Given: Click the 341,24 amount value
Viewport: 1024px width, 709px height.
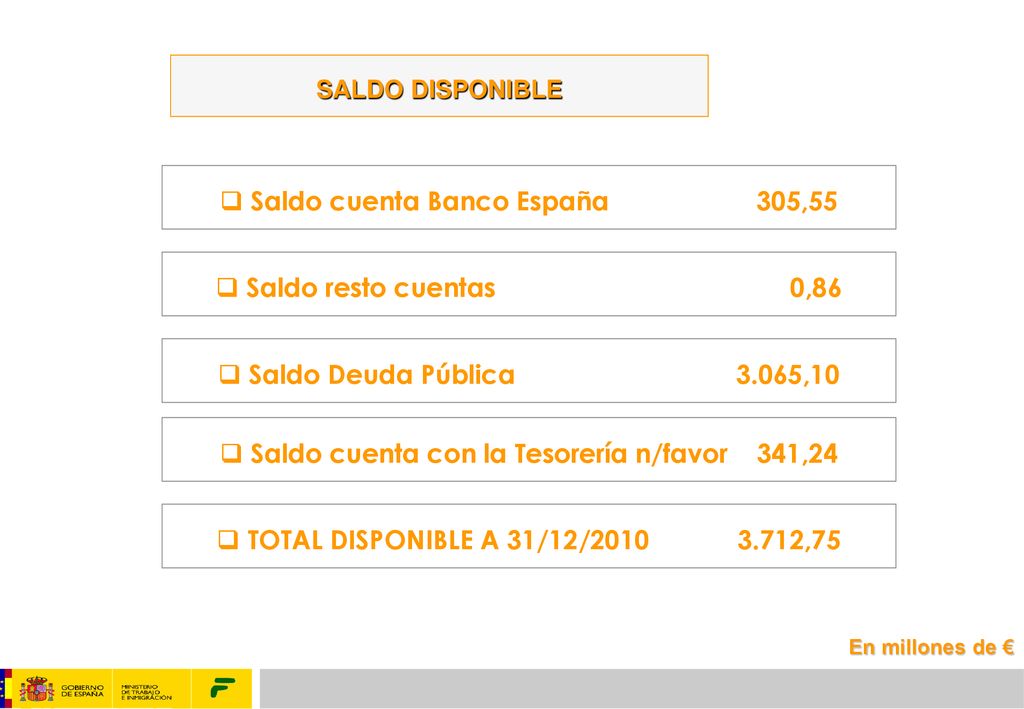Looking at the screenshot, I should click(797, 454).
